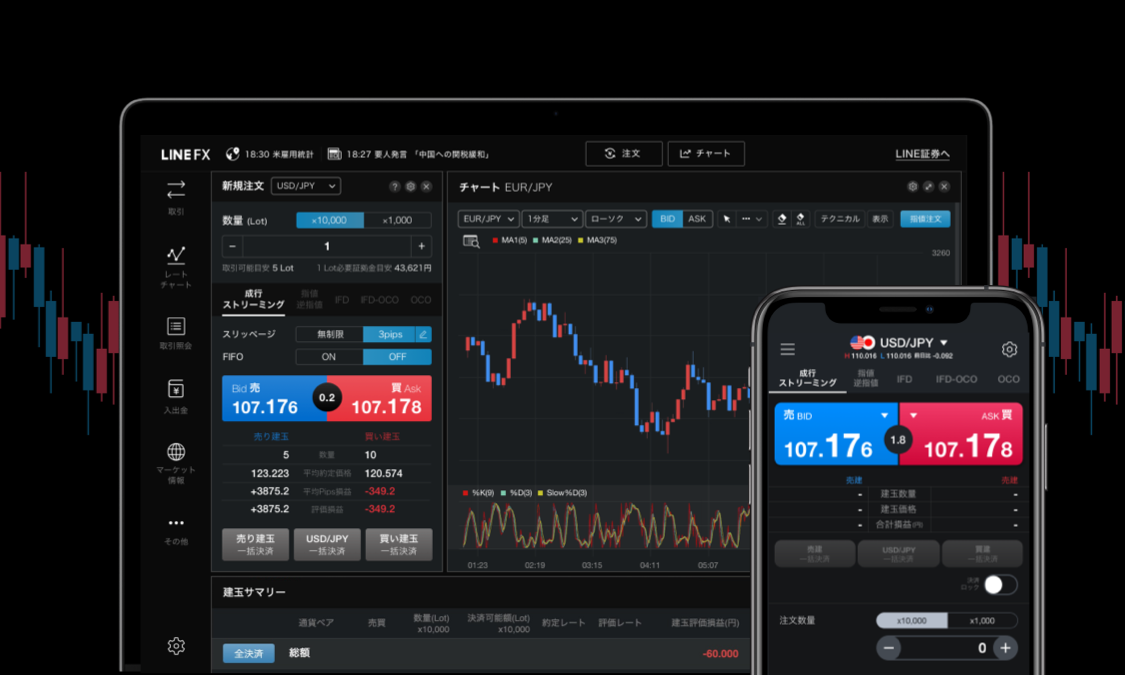
Task: Expand the 1分足 timeframe dropdown
Action: tap(553, 219)
